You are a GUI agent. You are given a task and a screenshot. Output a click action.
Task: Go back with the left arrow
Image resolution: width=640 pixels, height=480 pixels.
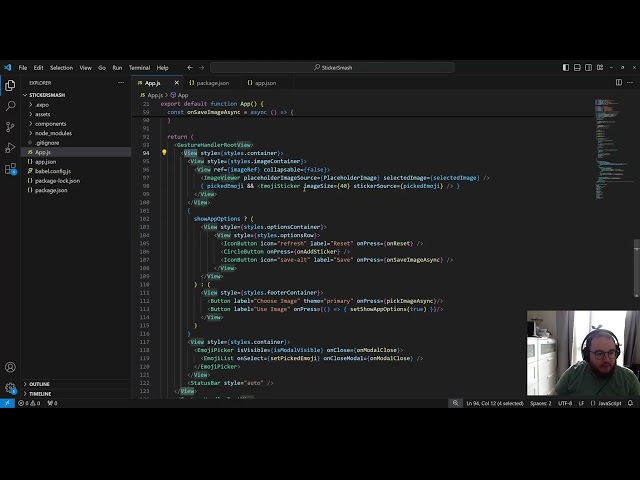click(190, 67)
